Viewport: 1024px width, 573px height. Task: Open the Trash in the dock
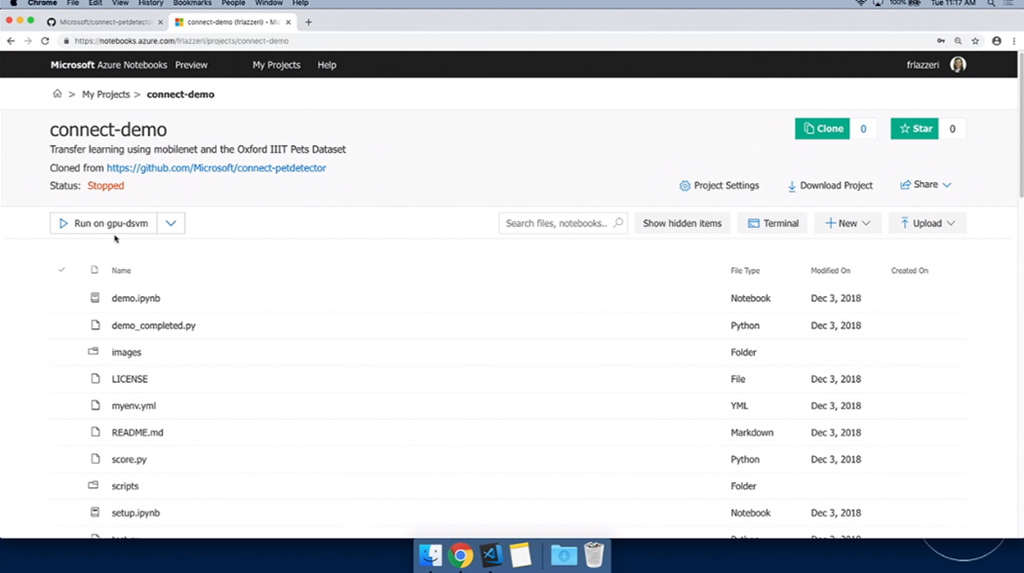594,555
